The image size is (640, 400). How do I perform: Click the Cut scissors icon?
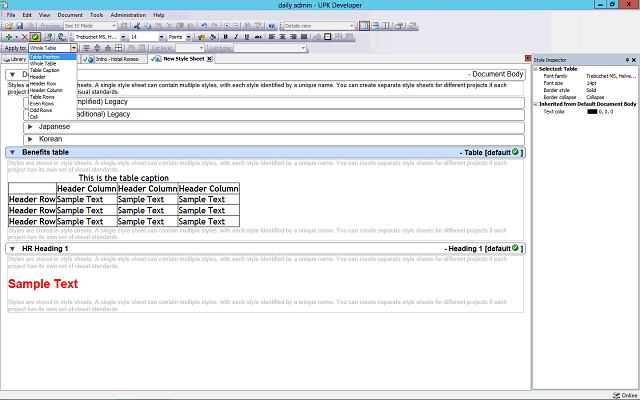137,25
